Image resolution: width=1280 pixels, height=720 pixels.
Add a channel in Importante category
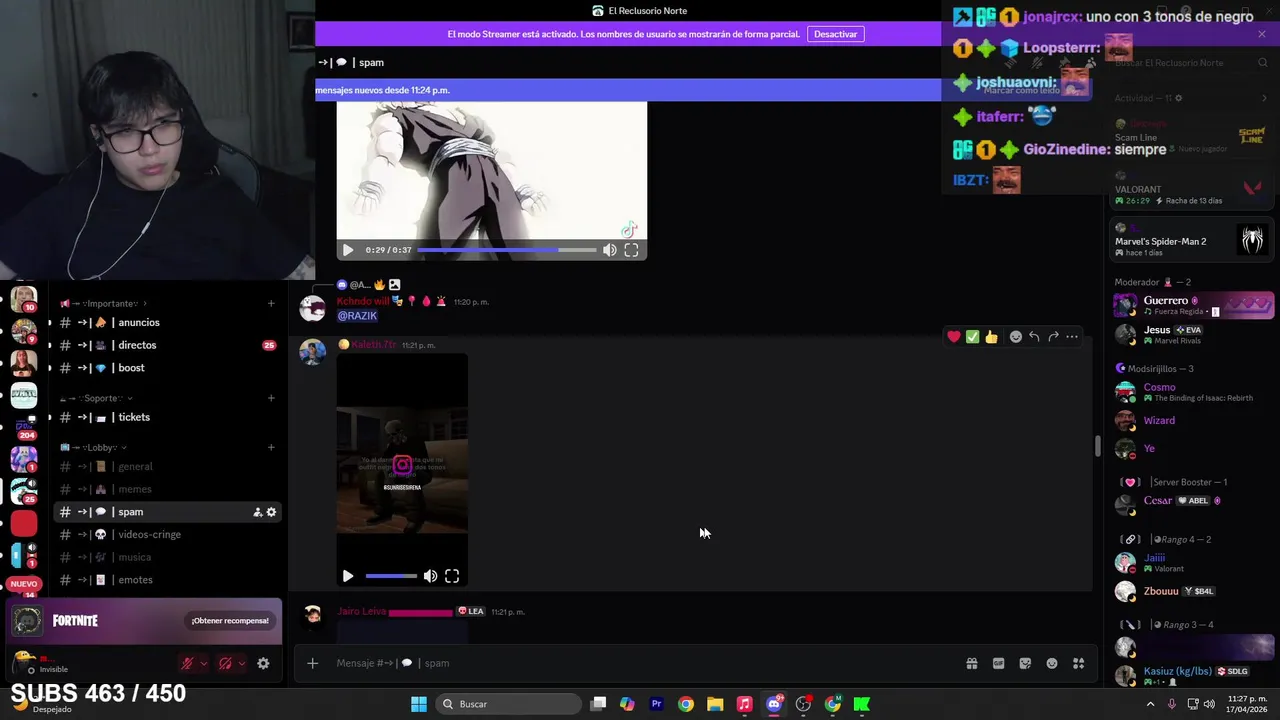271,303
